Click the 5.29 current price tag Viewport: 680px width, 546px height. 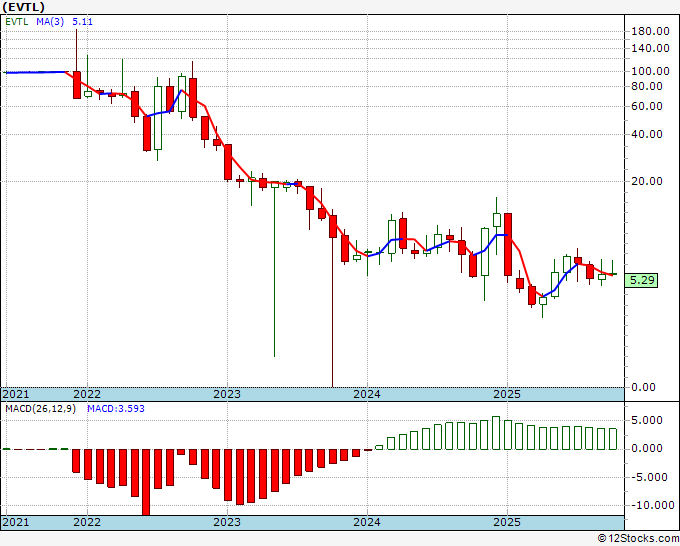pyautogui.click(x=641, y=280)
